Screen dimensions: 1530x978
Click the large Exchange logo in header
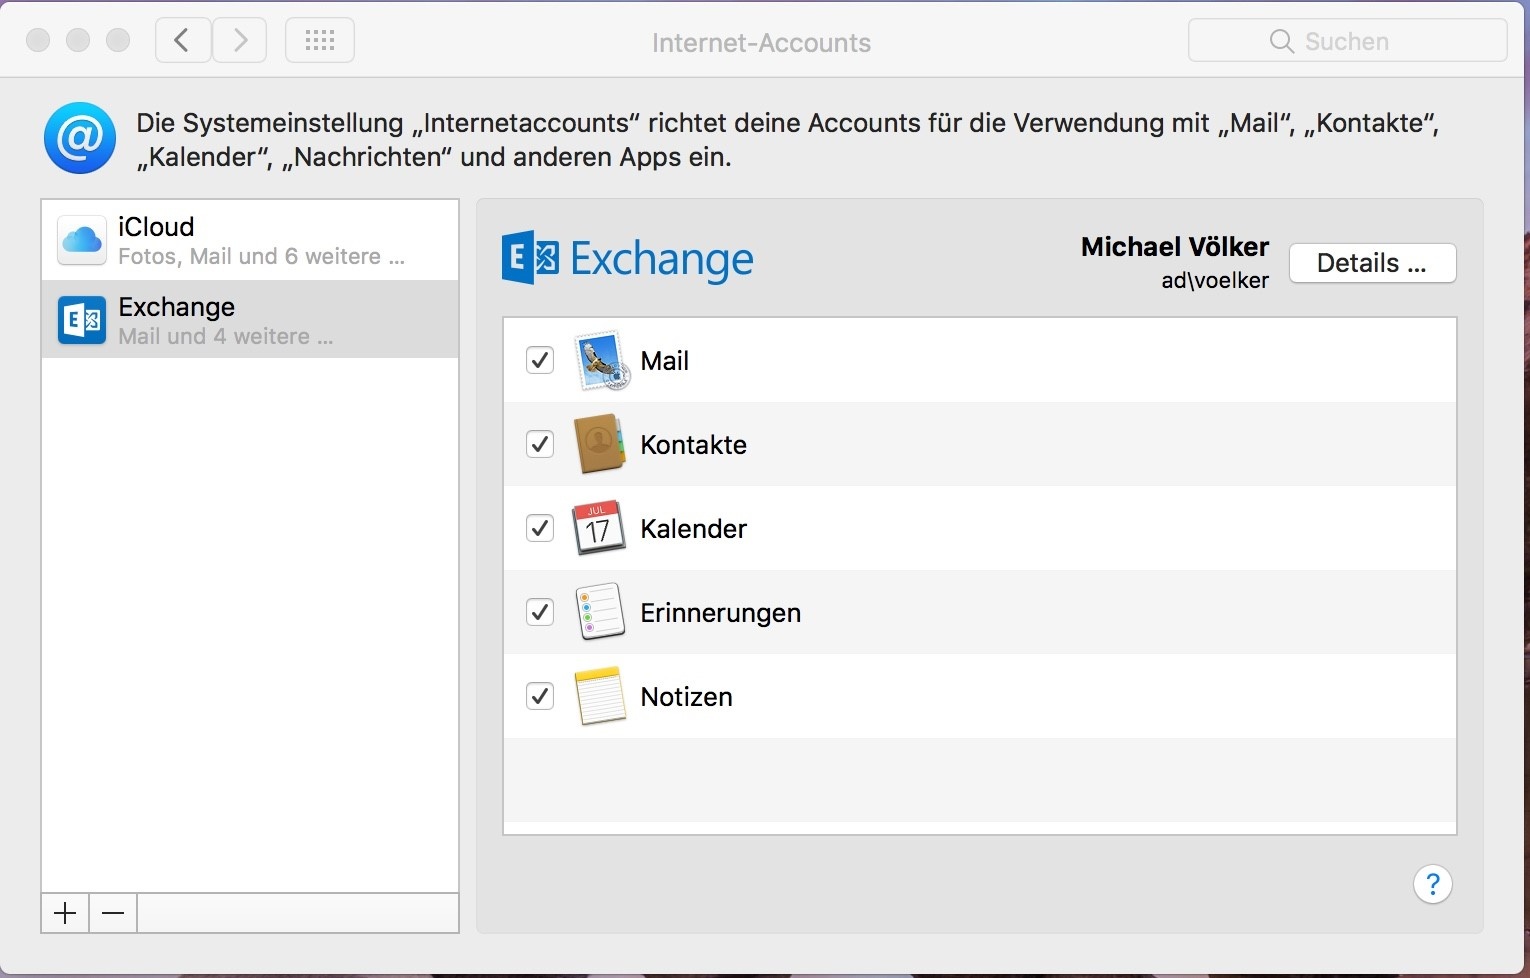(627, 259)
